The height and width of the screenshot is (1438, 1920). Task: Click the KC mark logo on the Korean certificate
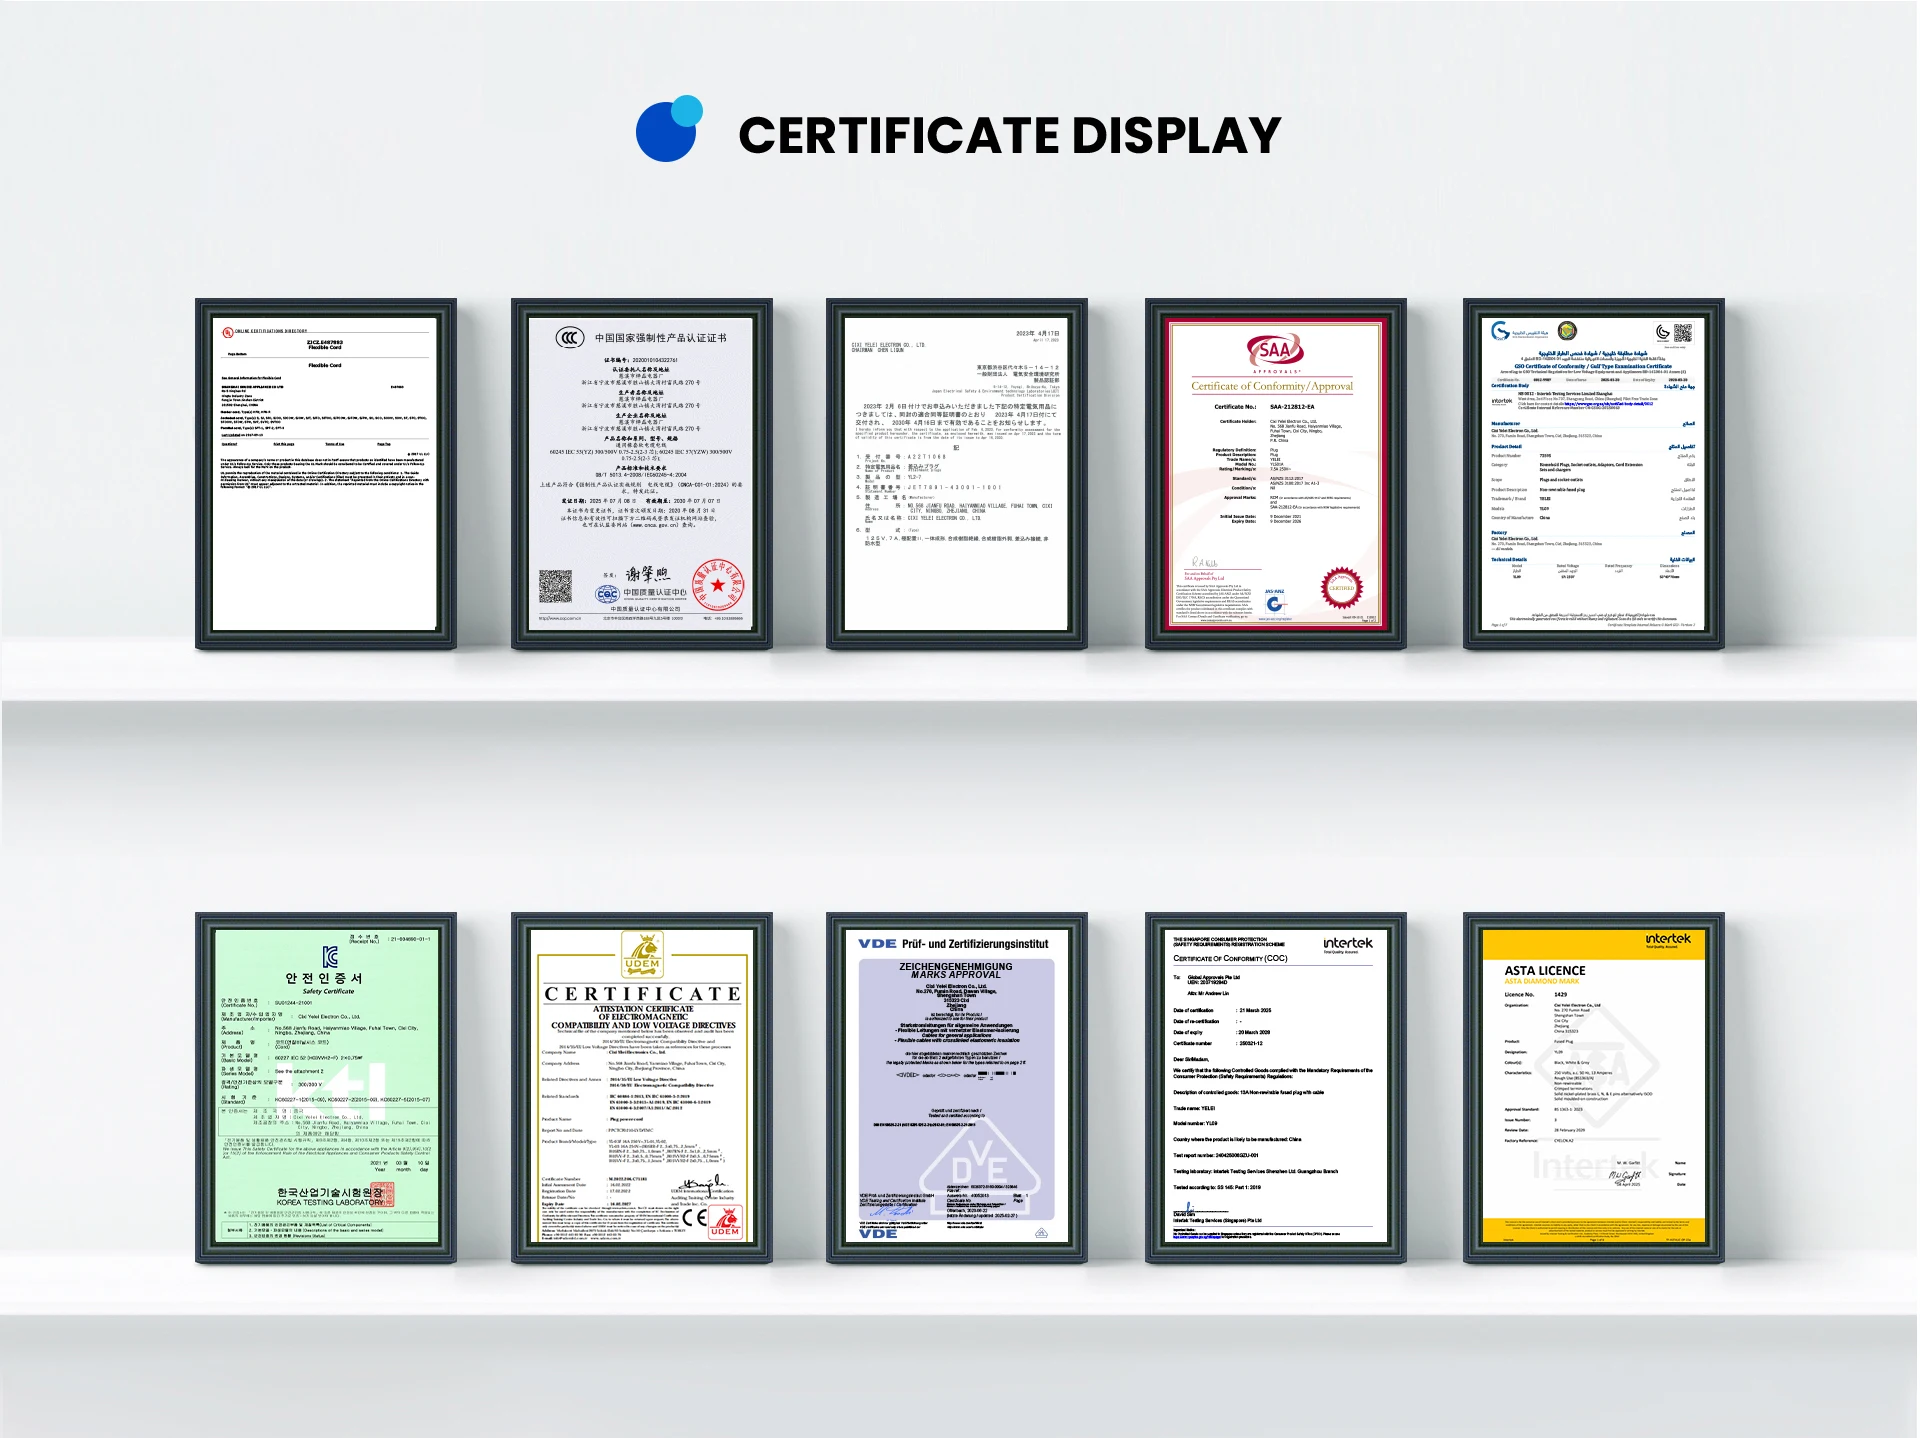click(330, 957)
